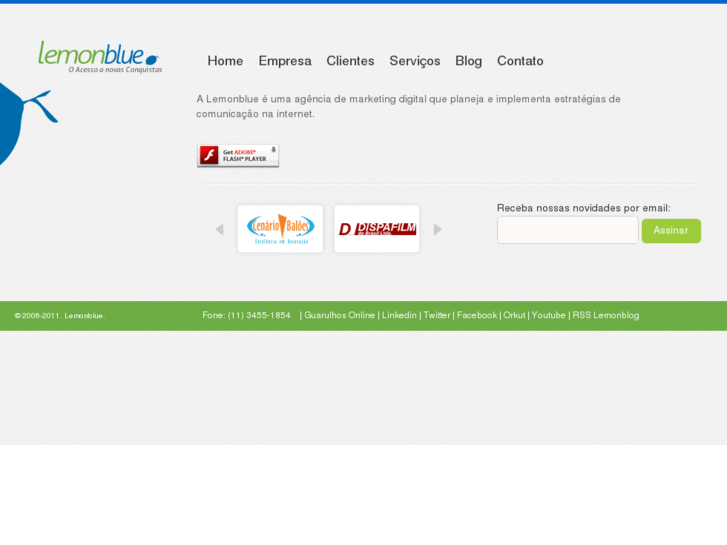Go to the Empresa page
This screenshot has height=545, width=727.
pos(285,61)
